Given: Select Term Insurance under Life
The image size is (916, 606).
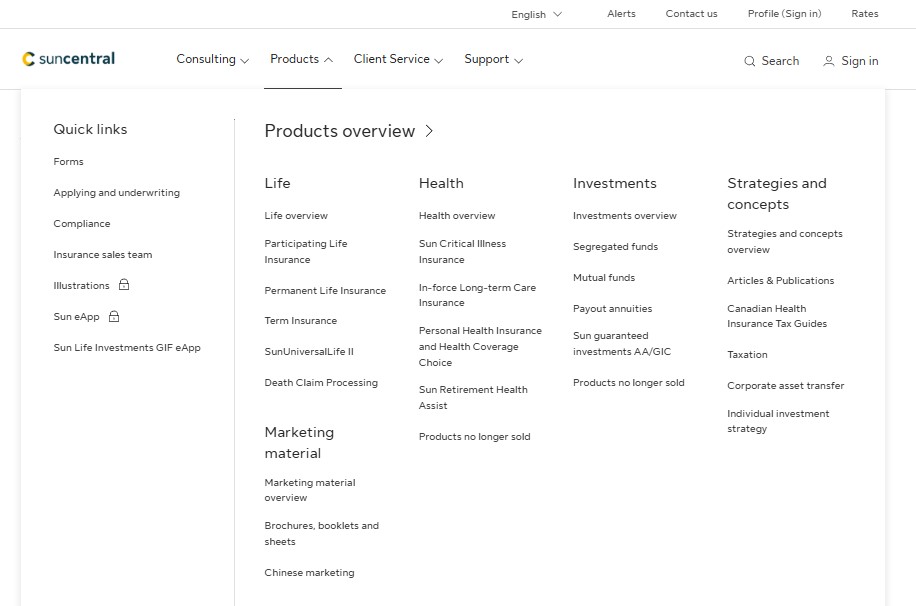Looking at the screenshot, I should coord(300,321).
